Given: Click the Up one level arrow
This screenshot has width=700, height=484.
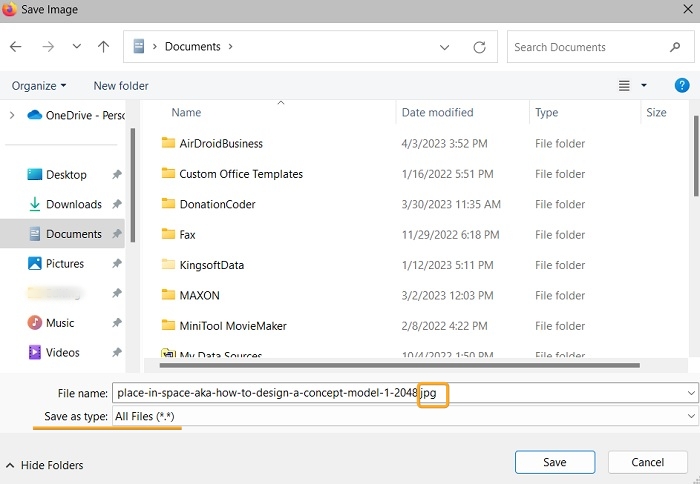Looking at the screenshot, I should tap(104, 47).
